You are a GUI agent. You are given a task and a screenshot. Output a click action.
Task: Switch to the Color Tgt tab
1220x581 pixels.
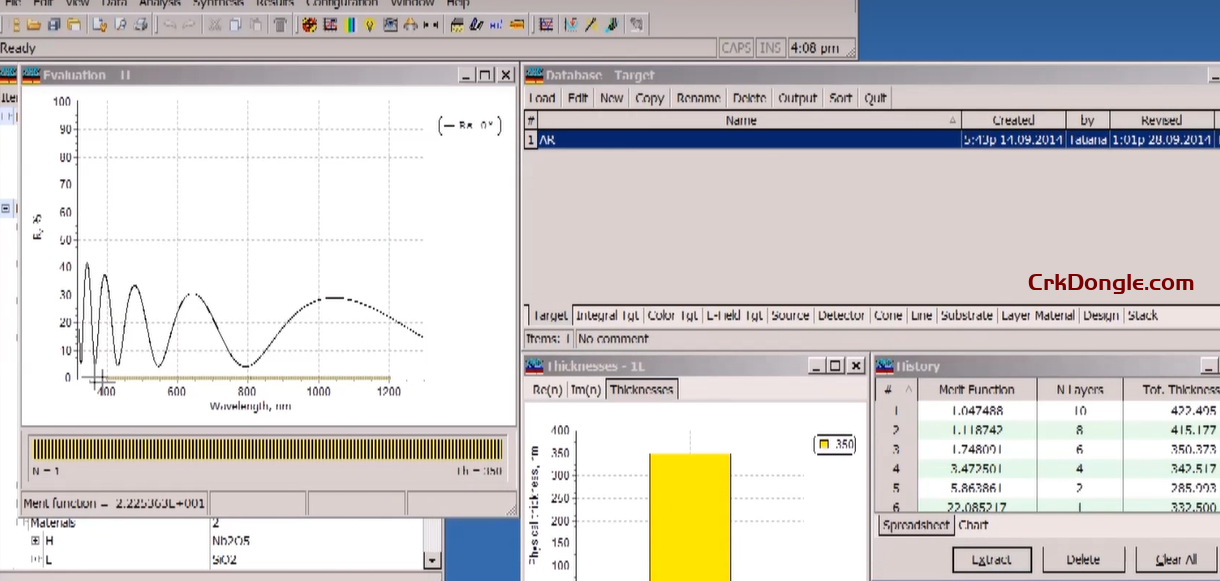(x=672, y=315)
